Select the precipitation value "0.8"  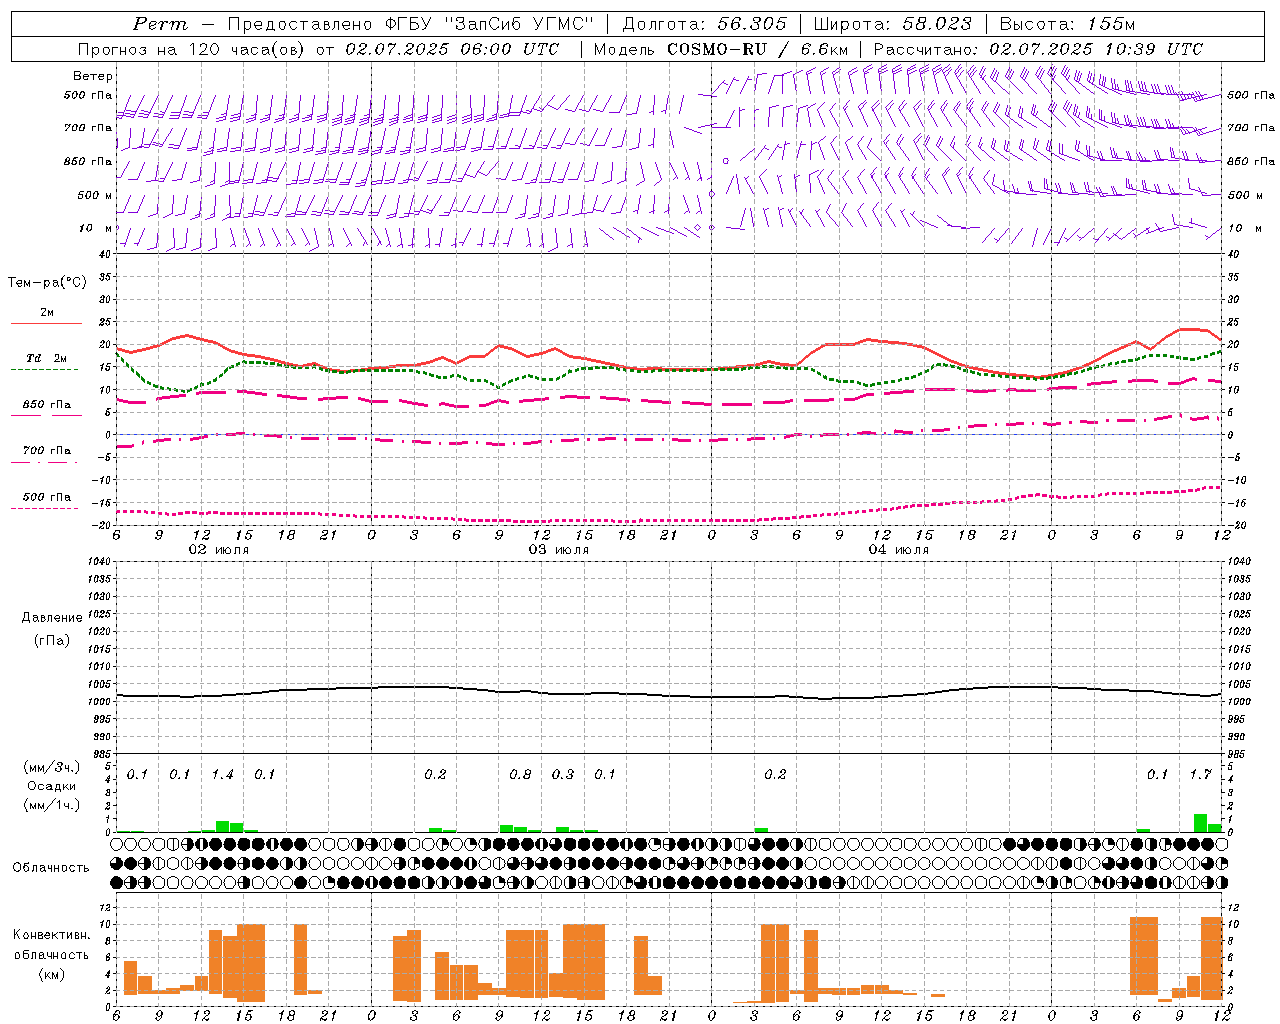coord(520,775)
